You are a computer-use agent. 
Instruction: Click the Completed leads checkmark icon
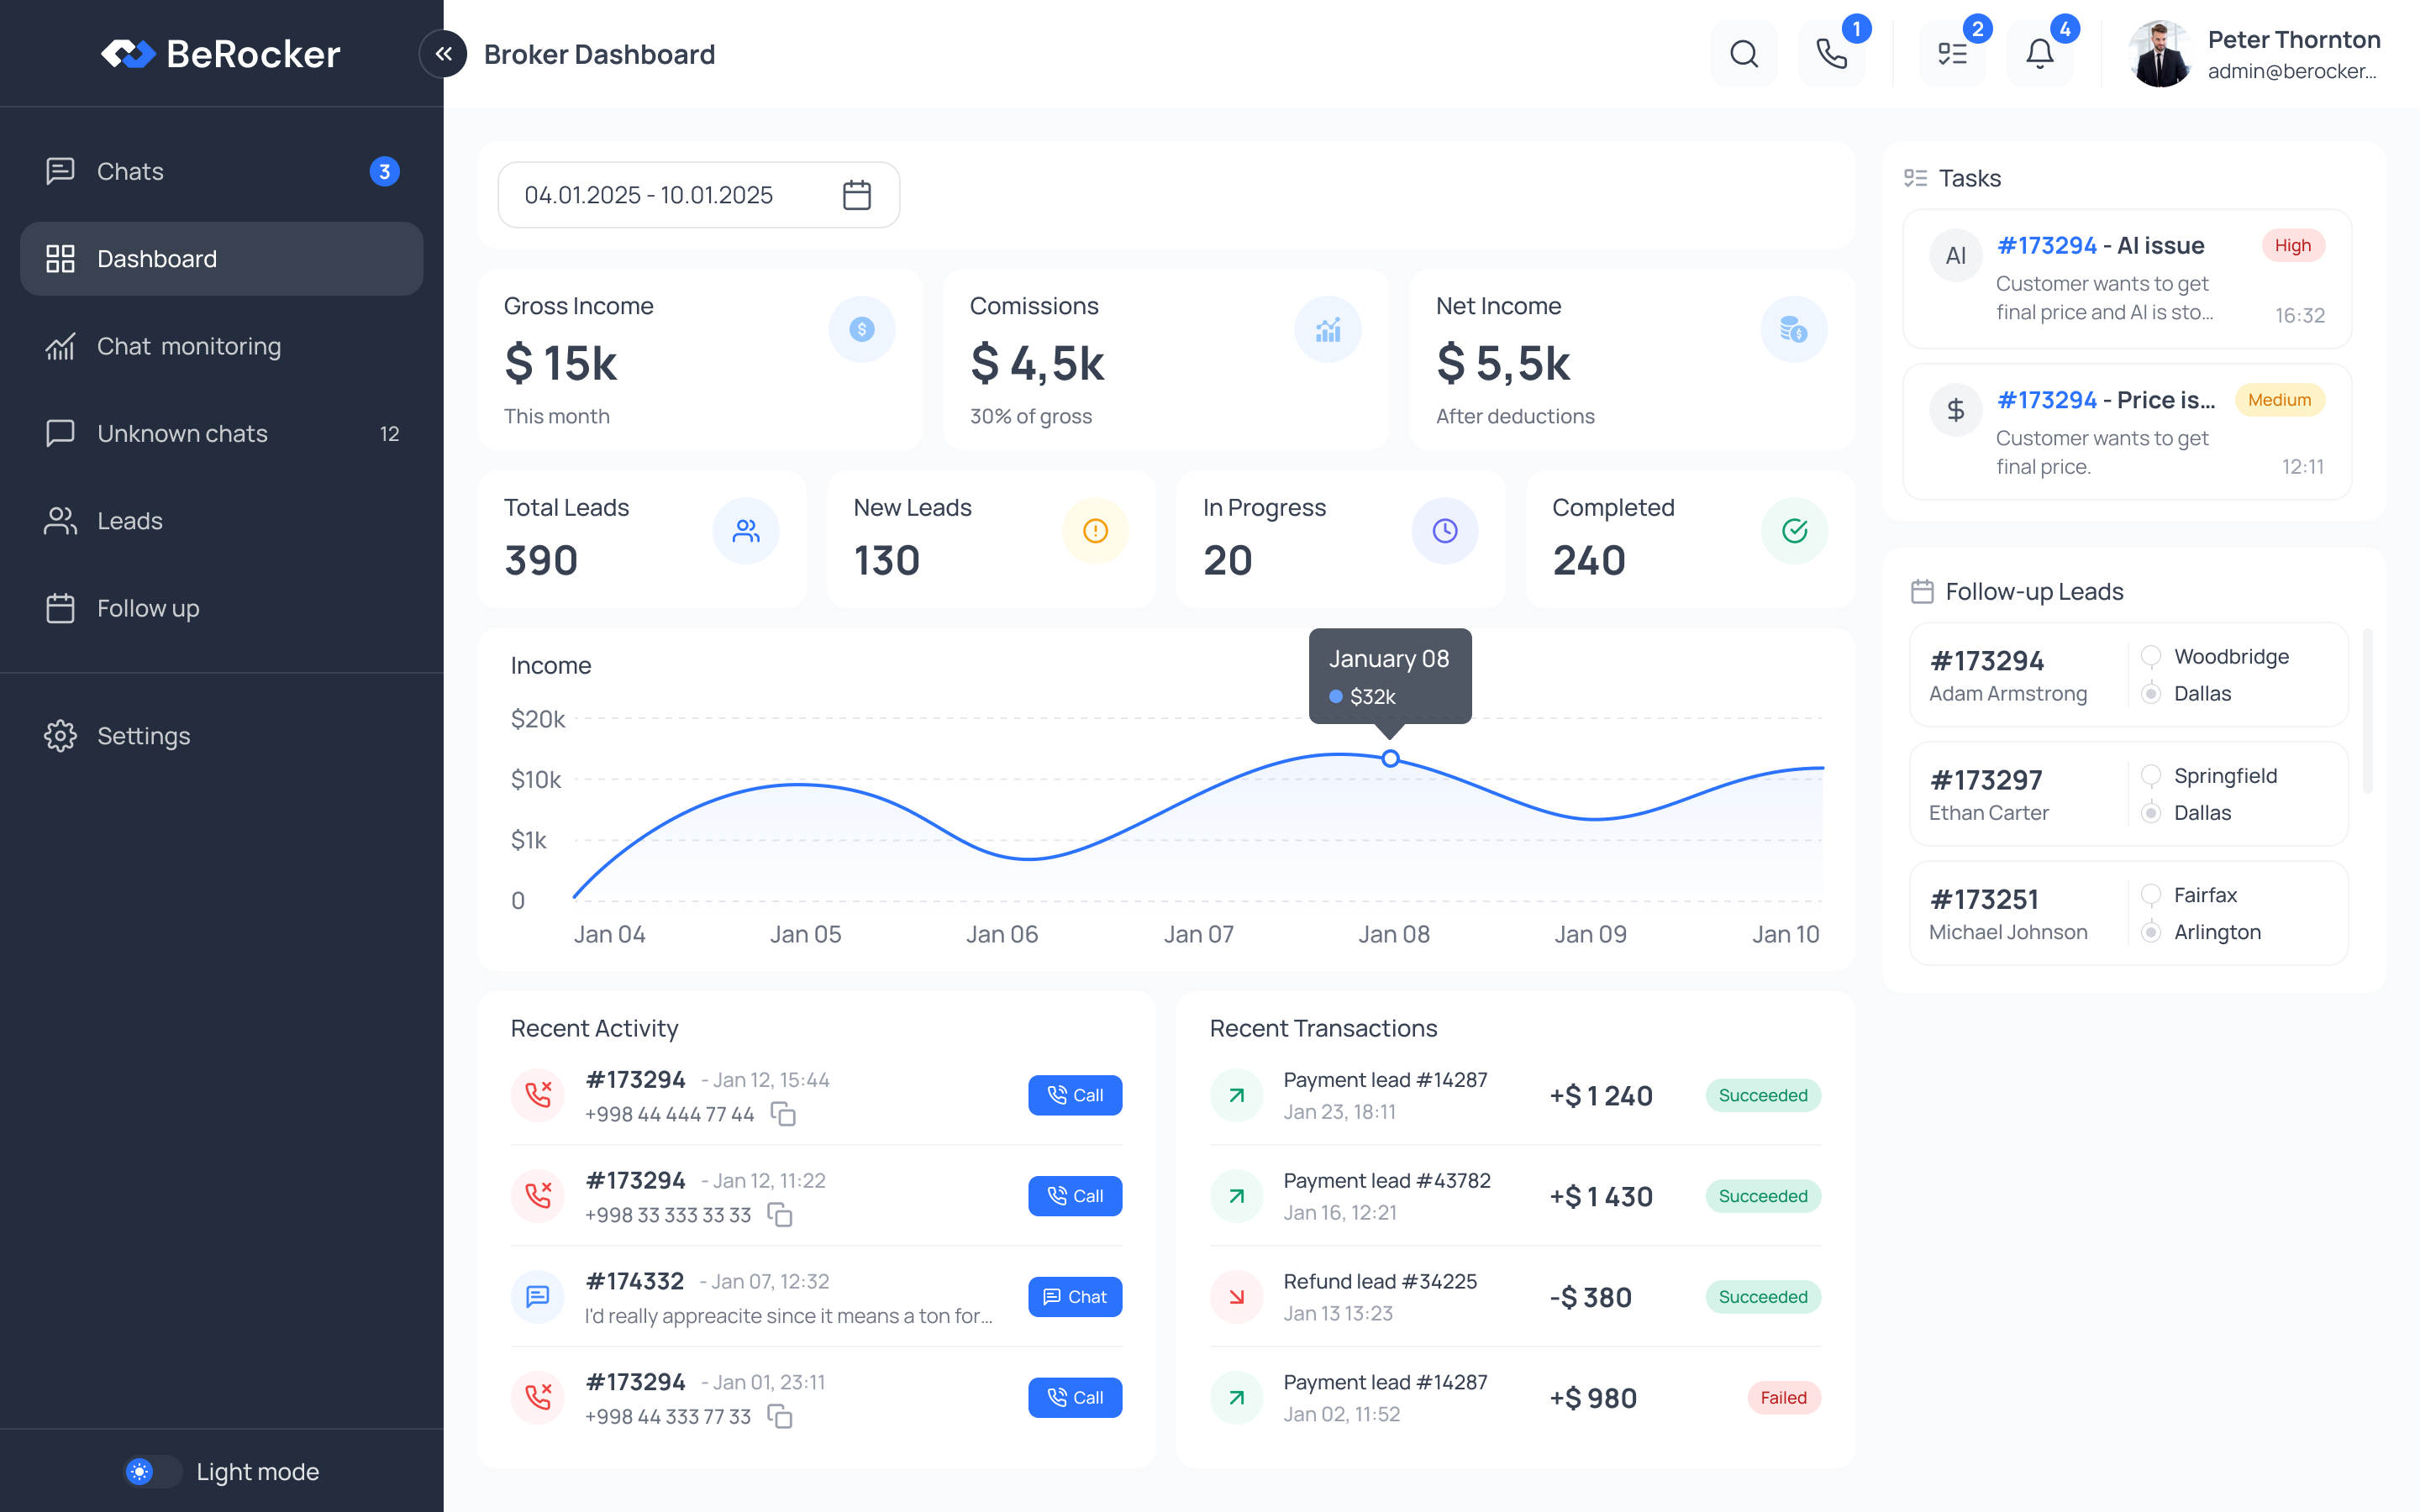point(1794,531)
